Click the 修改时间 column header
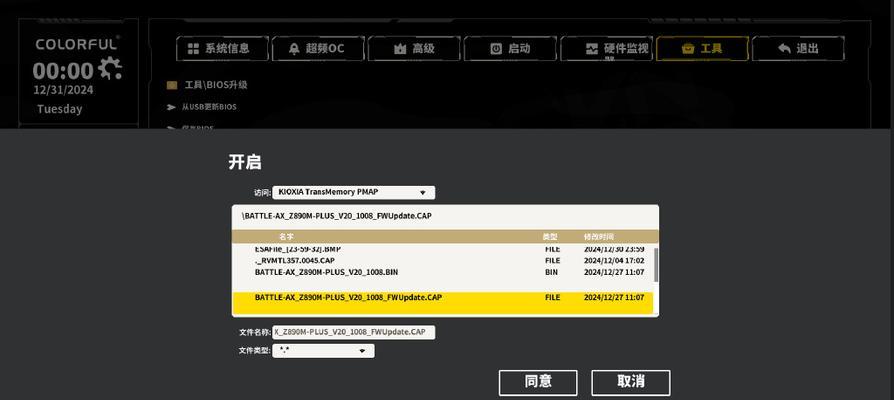894x400 pixels. [599, 236]
